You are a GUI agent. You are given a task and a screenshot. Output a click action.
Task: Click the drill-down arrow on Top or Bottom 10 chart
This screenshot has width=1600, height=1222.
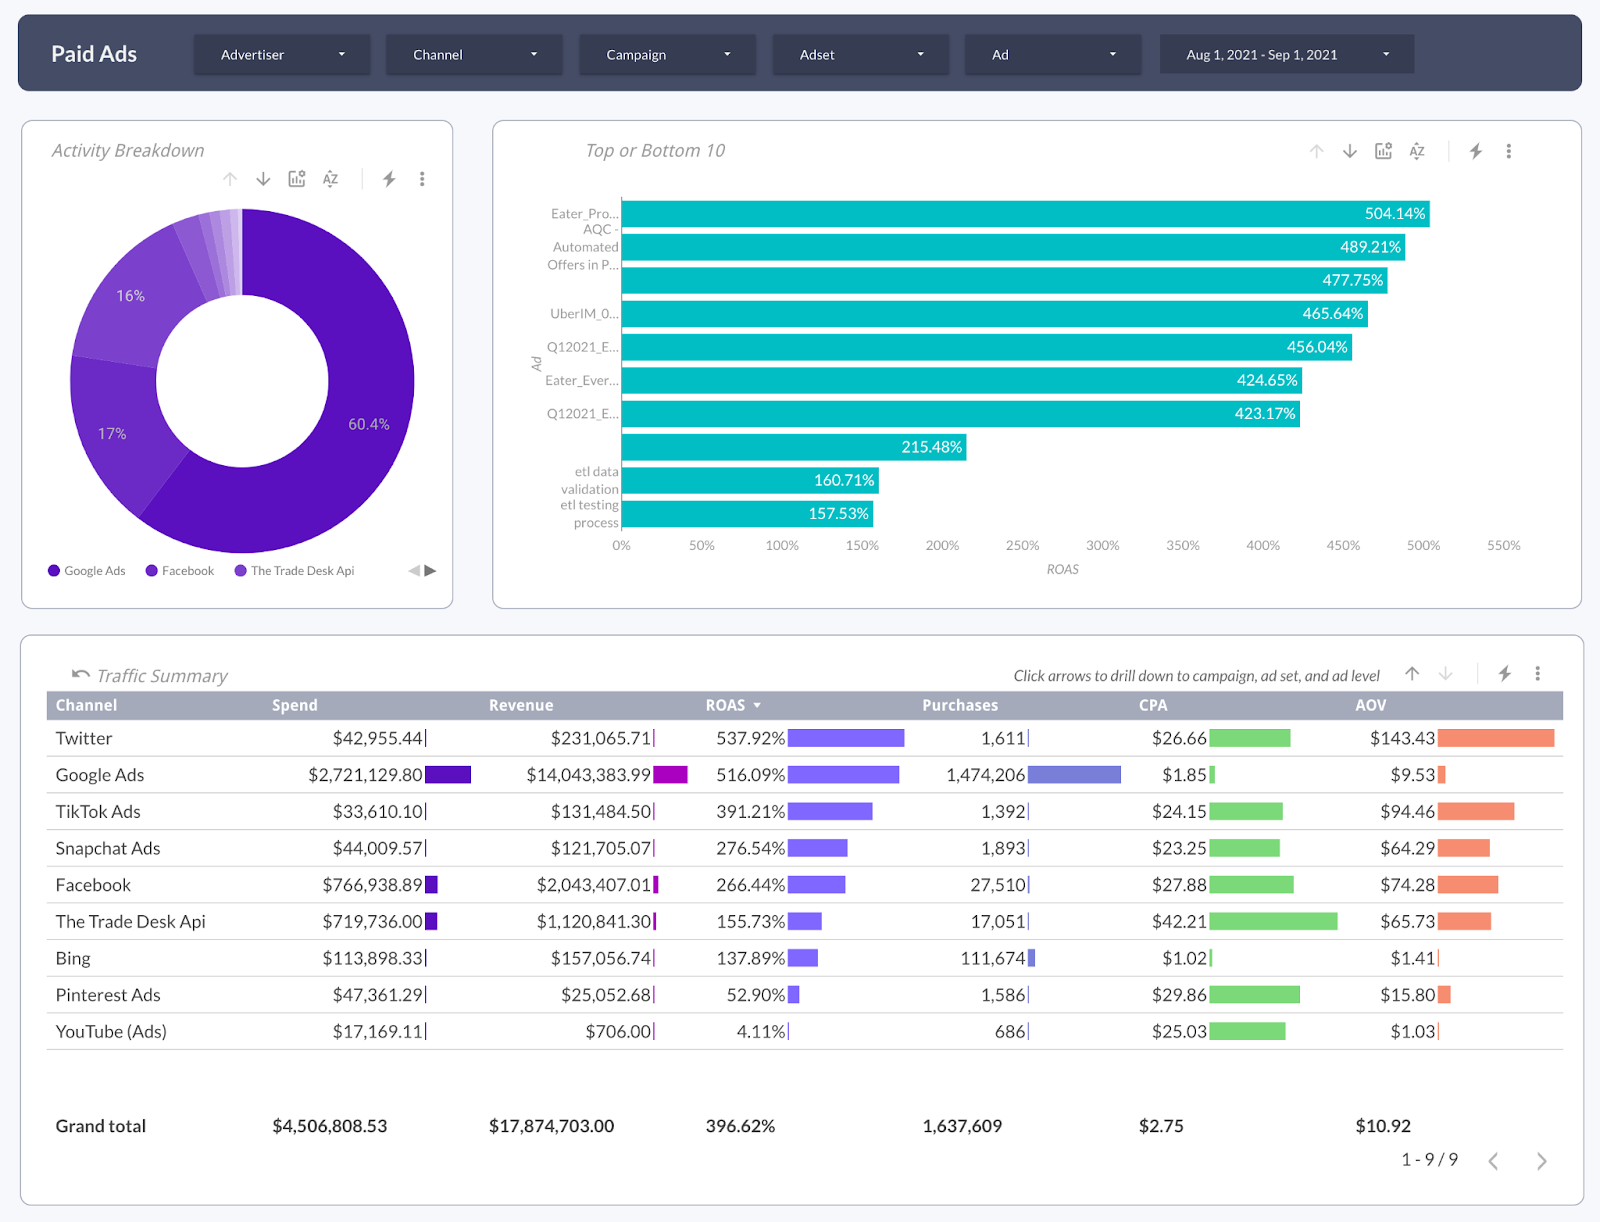click(x=1349, y=151)
